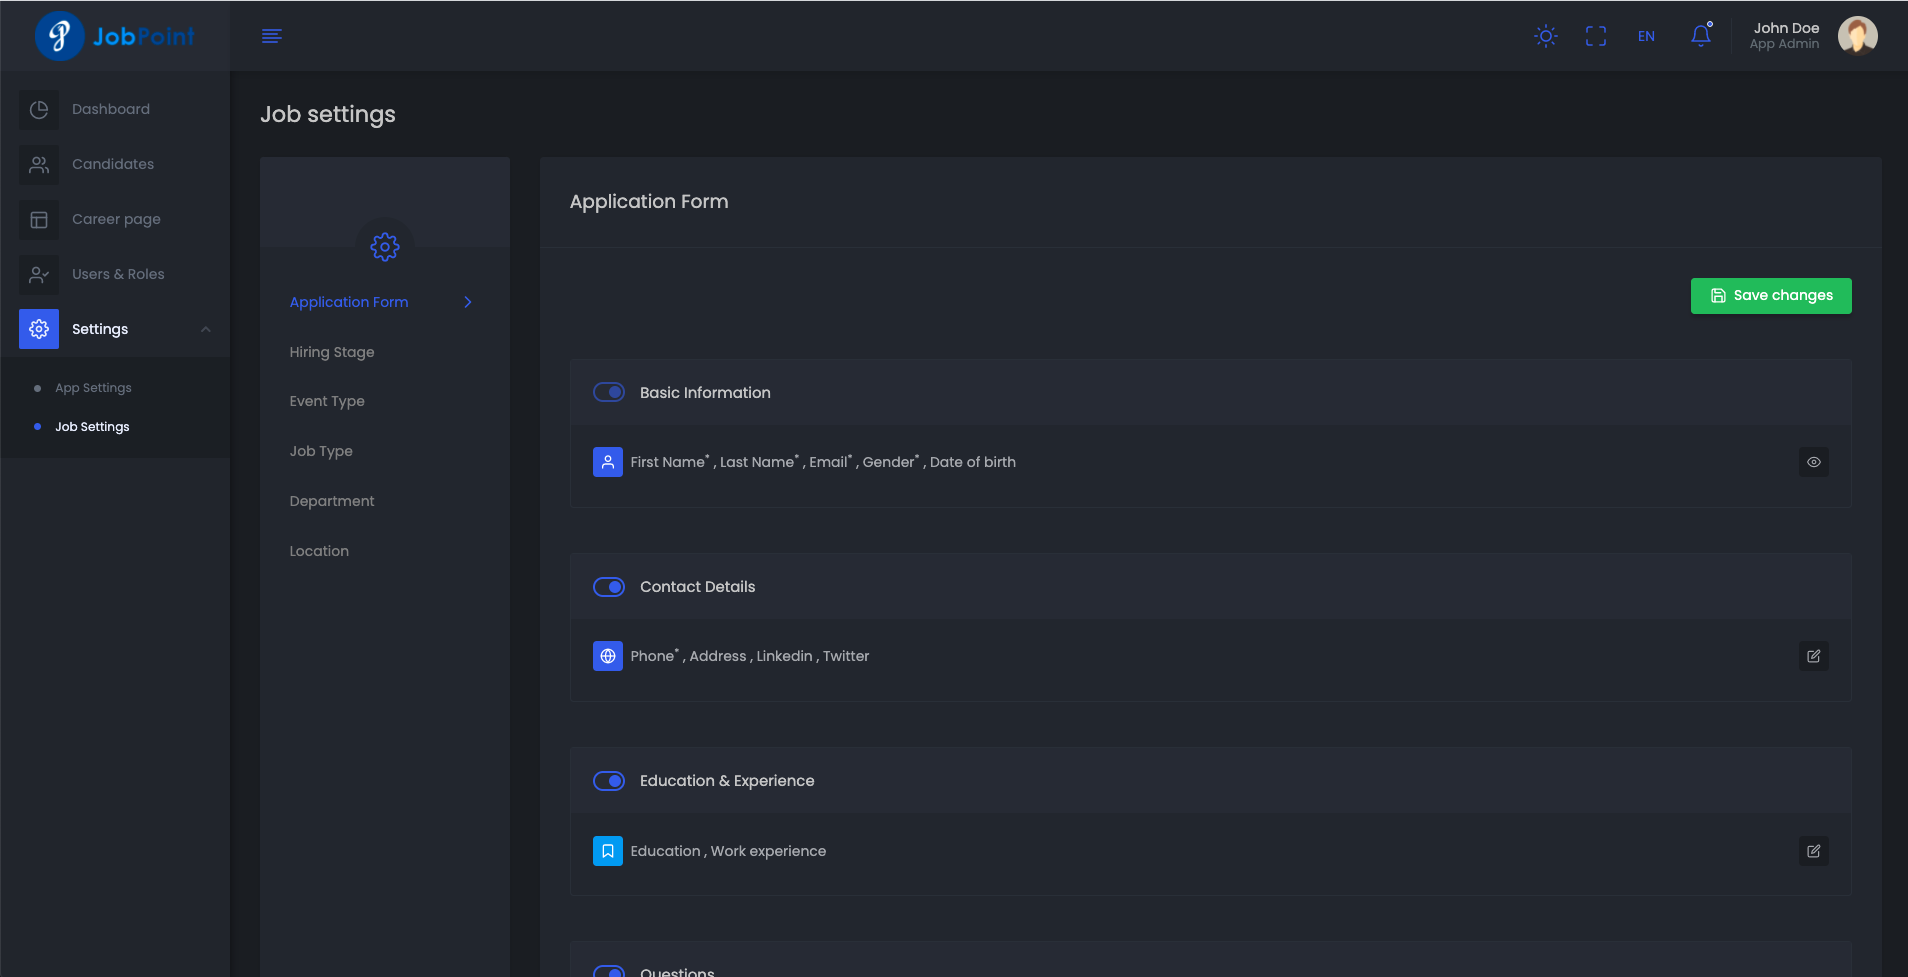
Task: Toggle the Basic Information section switch
Action: 609,393
